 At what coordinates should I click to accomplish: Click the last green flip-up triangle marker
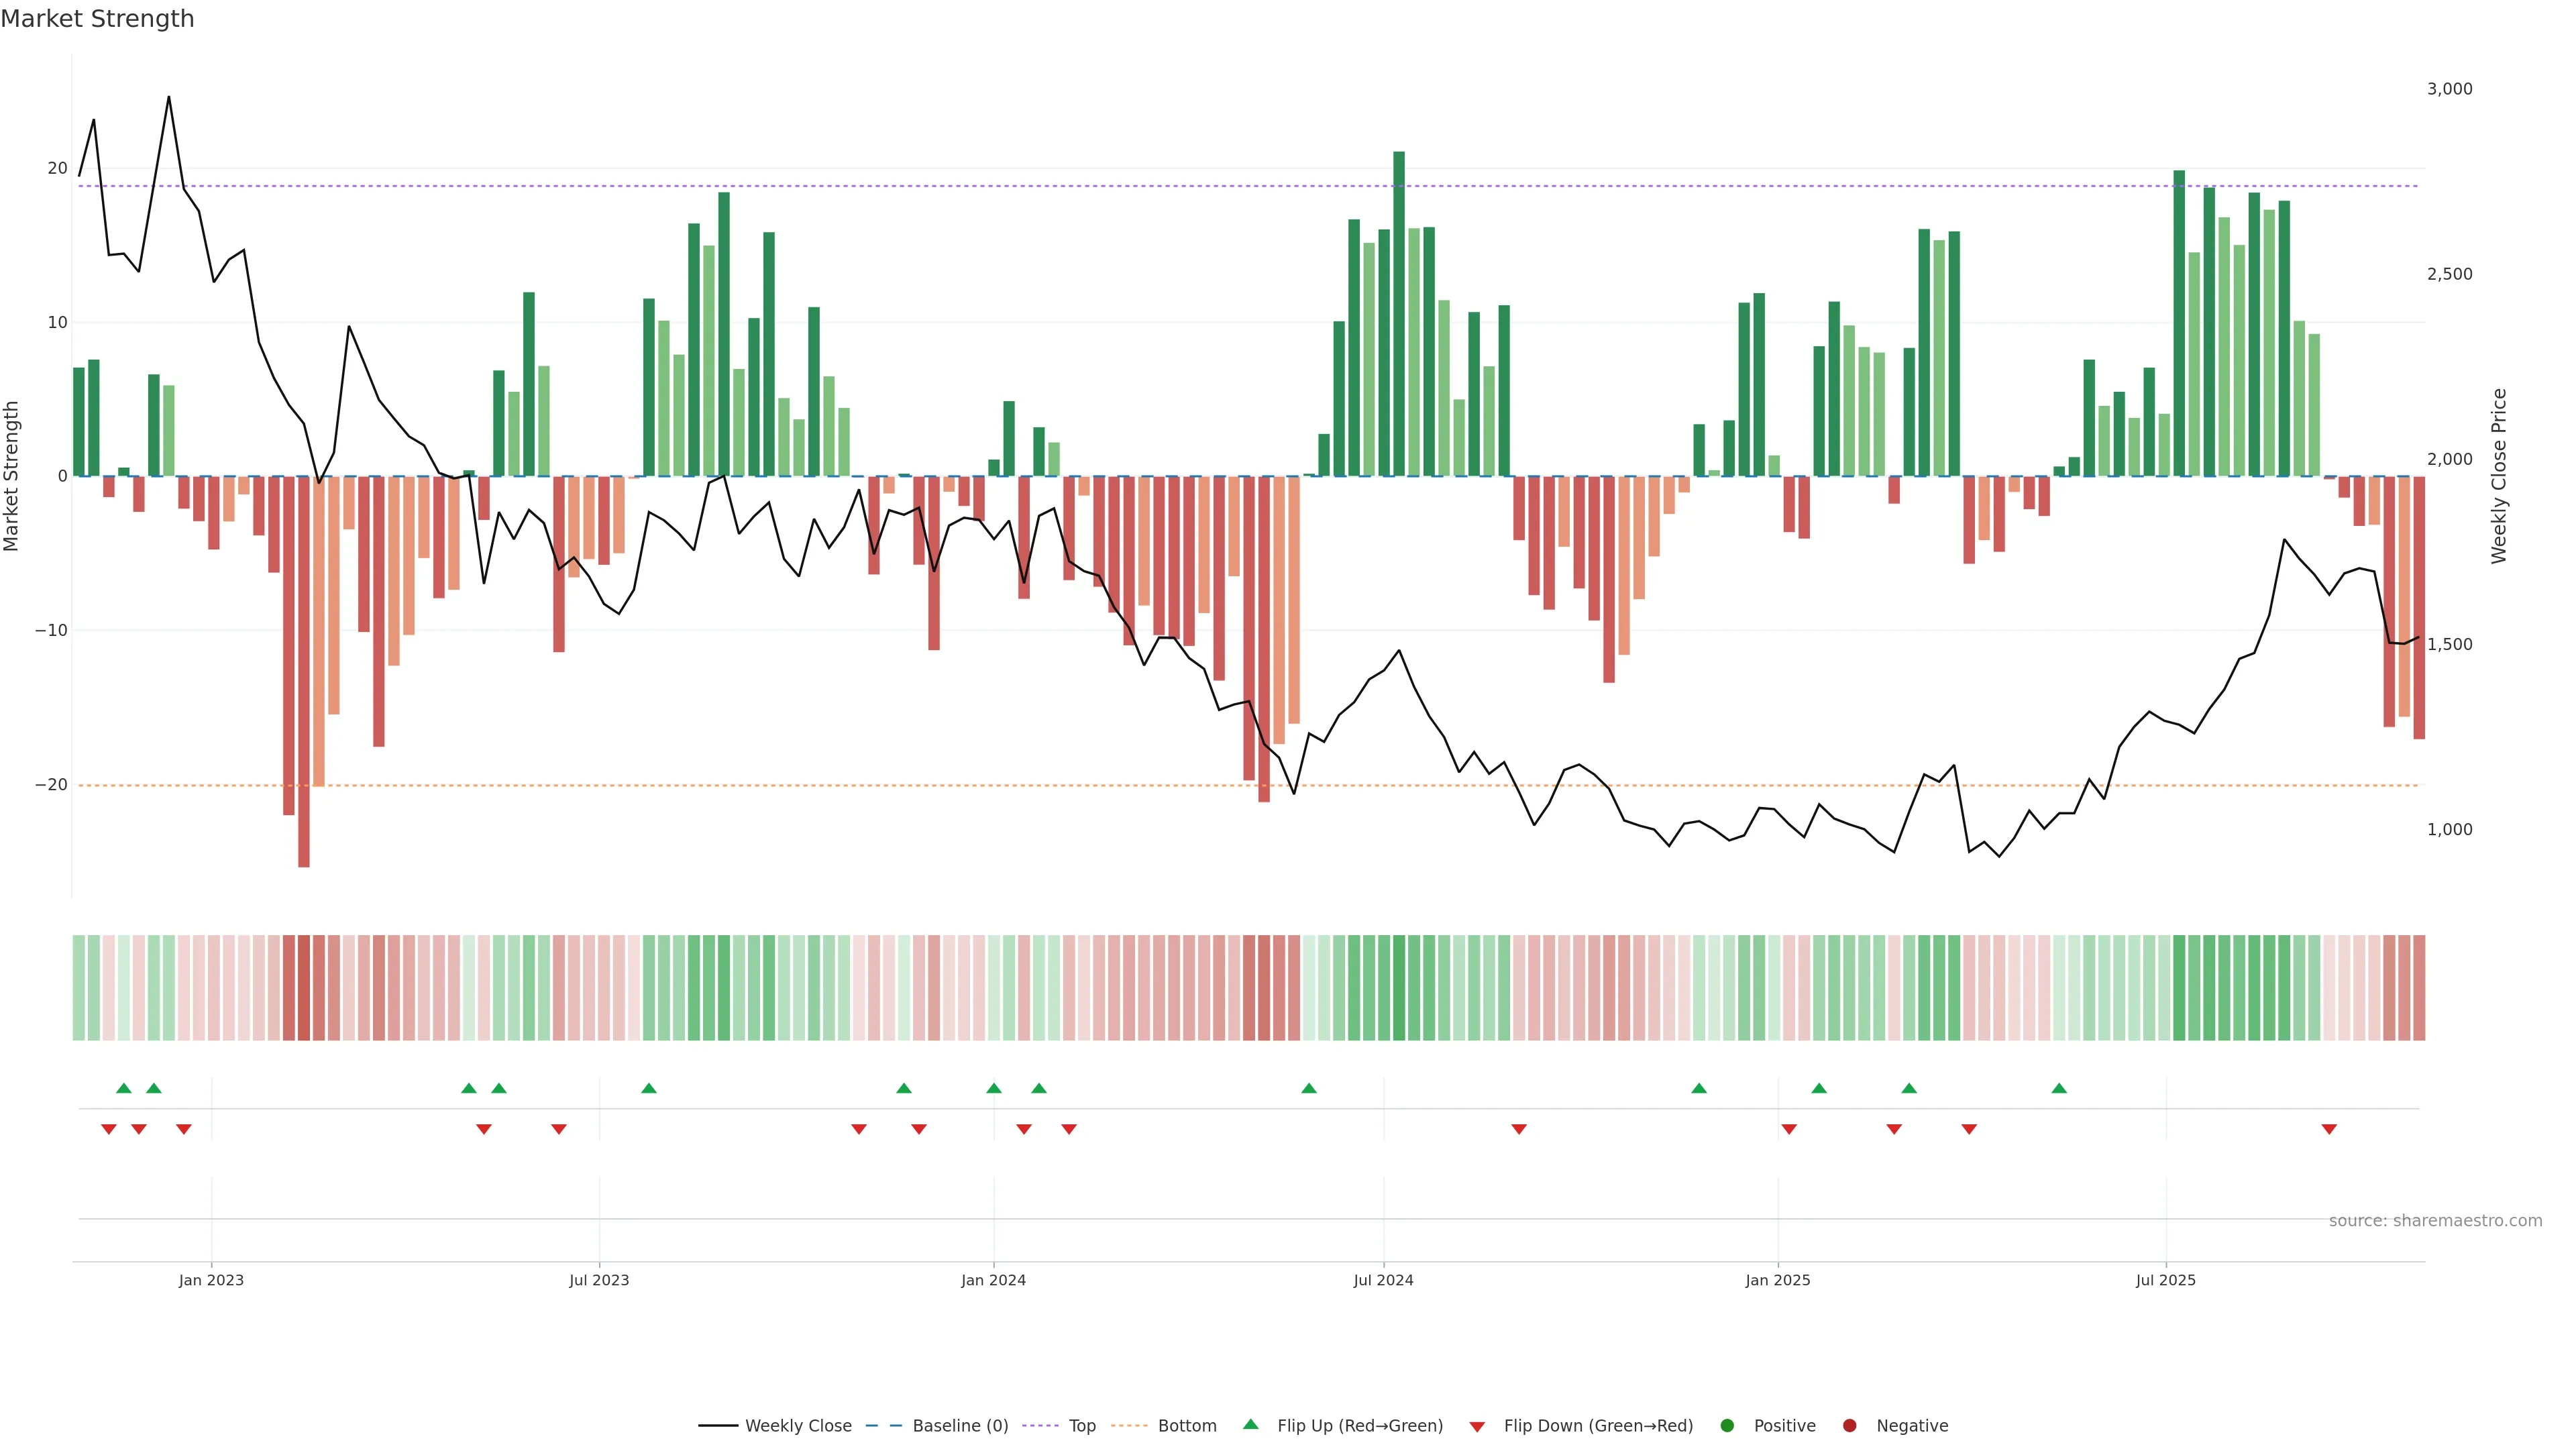click(2059, 1088)
